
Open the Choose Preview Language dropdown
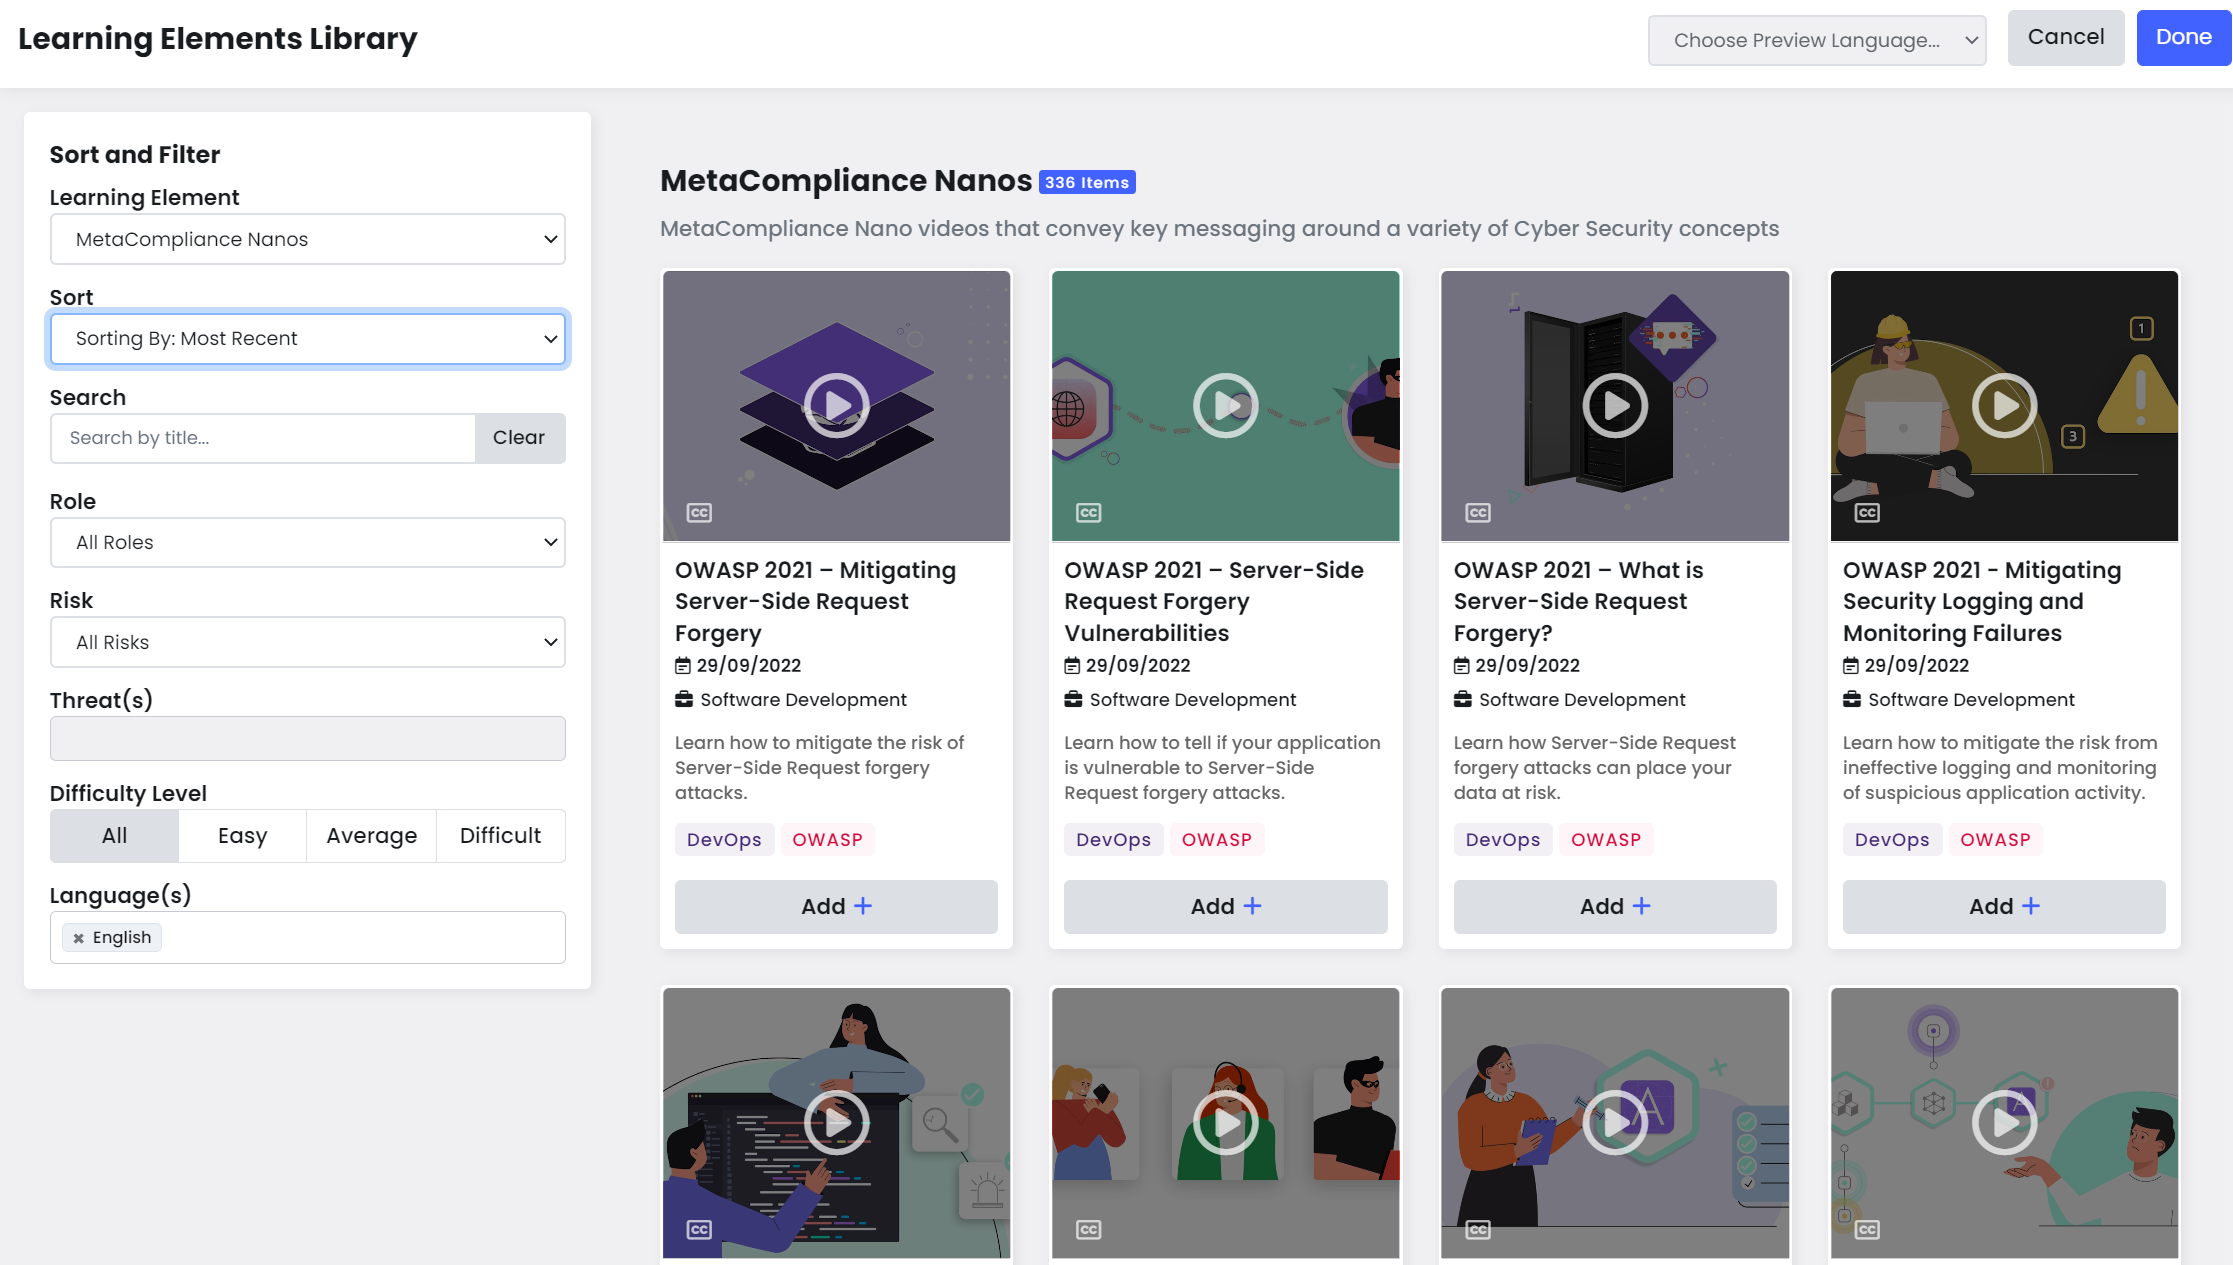(1817, 40)
